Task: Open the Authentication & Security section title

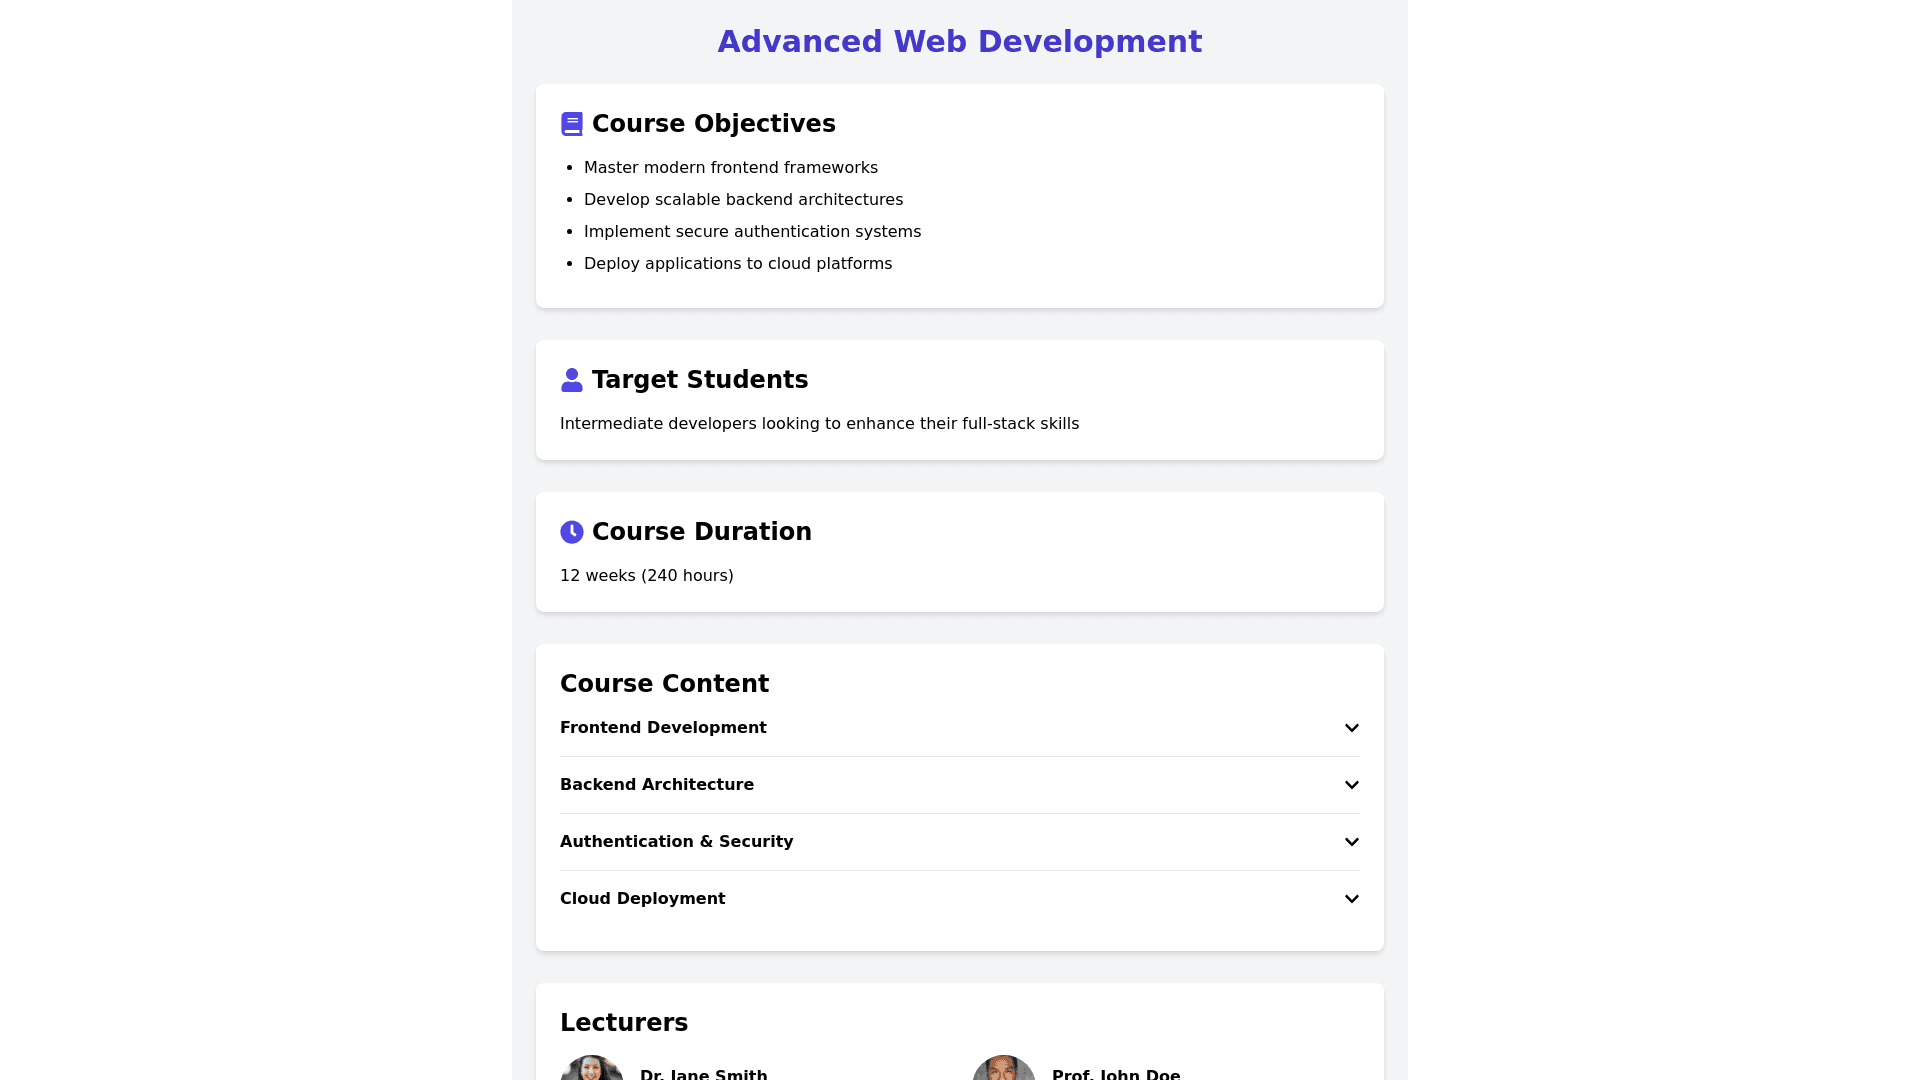Action: pyautogui.click(x=676, y=842)
